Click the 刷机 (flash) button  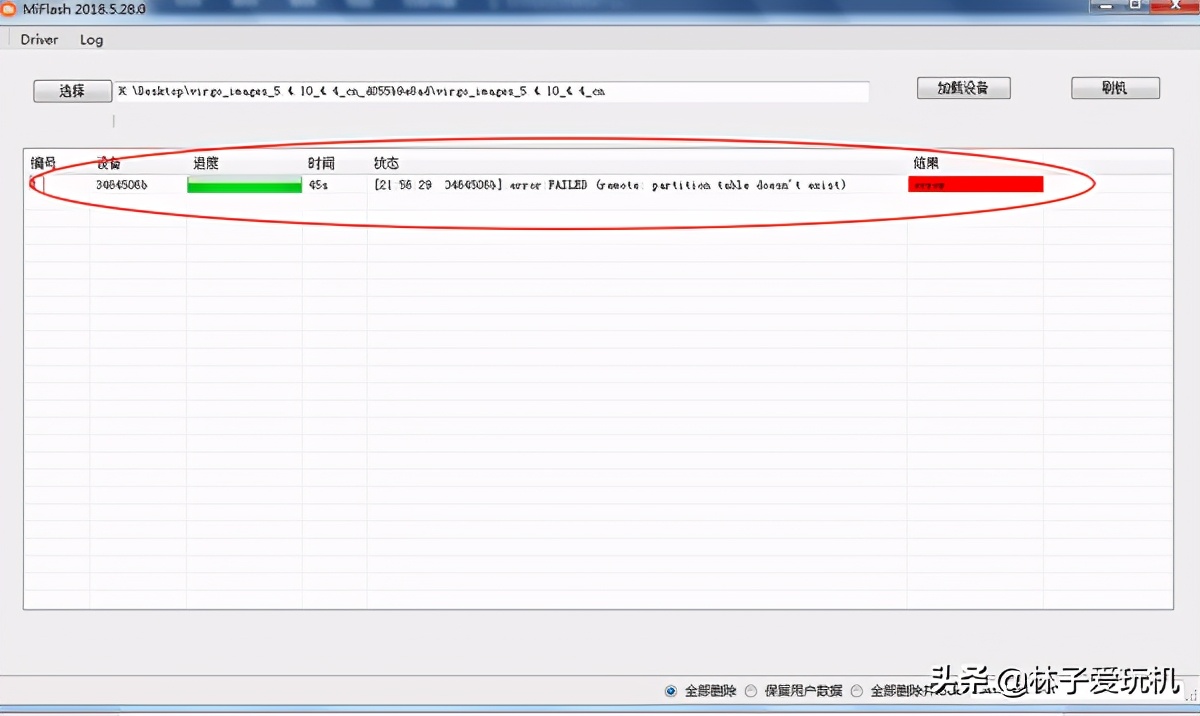tap(1116, 88)
